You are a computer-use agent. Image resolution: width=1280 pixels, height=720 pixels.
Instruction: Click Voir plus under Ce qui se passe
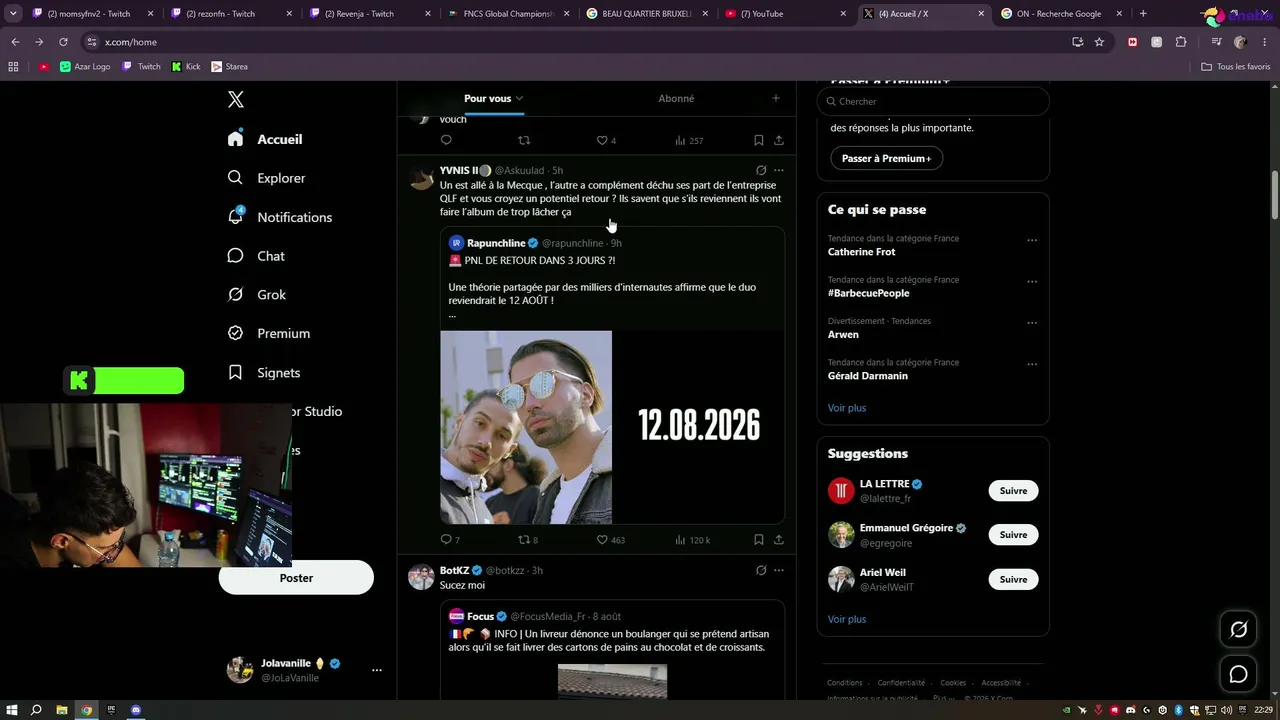pyautogui.click(x=847, y=408)
